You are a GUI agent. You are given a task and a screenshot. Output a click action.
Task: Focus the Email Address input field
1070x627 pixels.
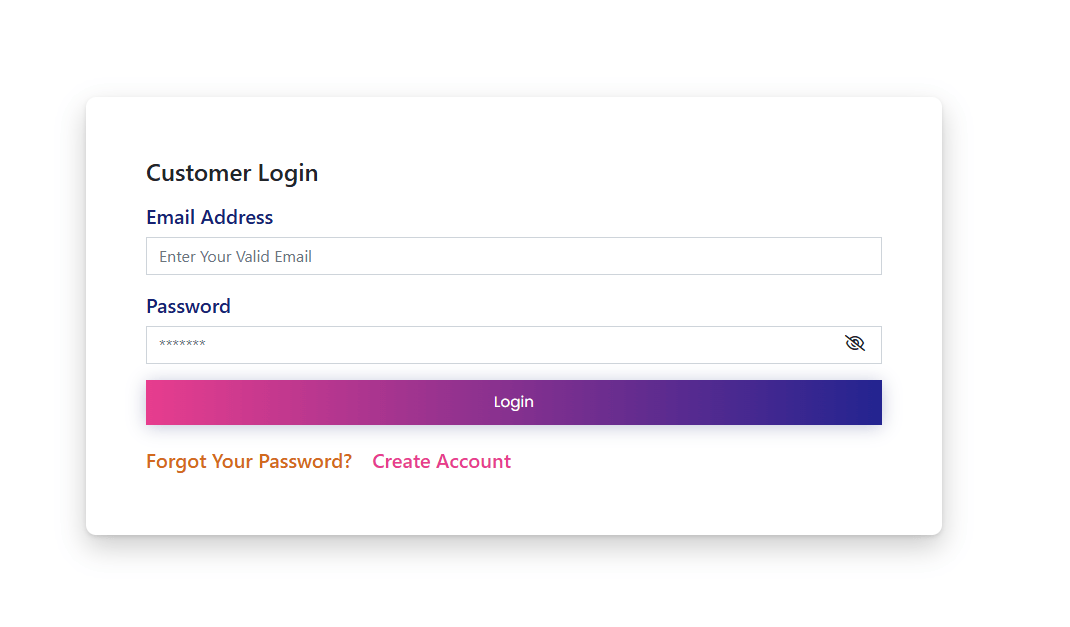tap(513, 257)
